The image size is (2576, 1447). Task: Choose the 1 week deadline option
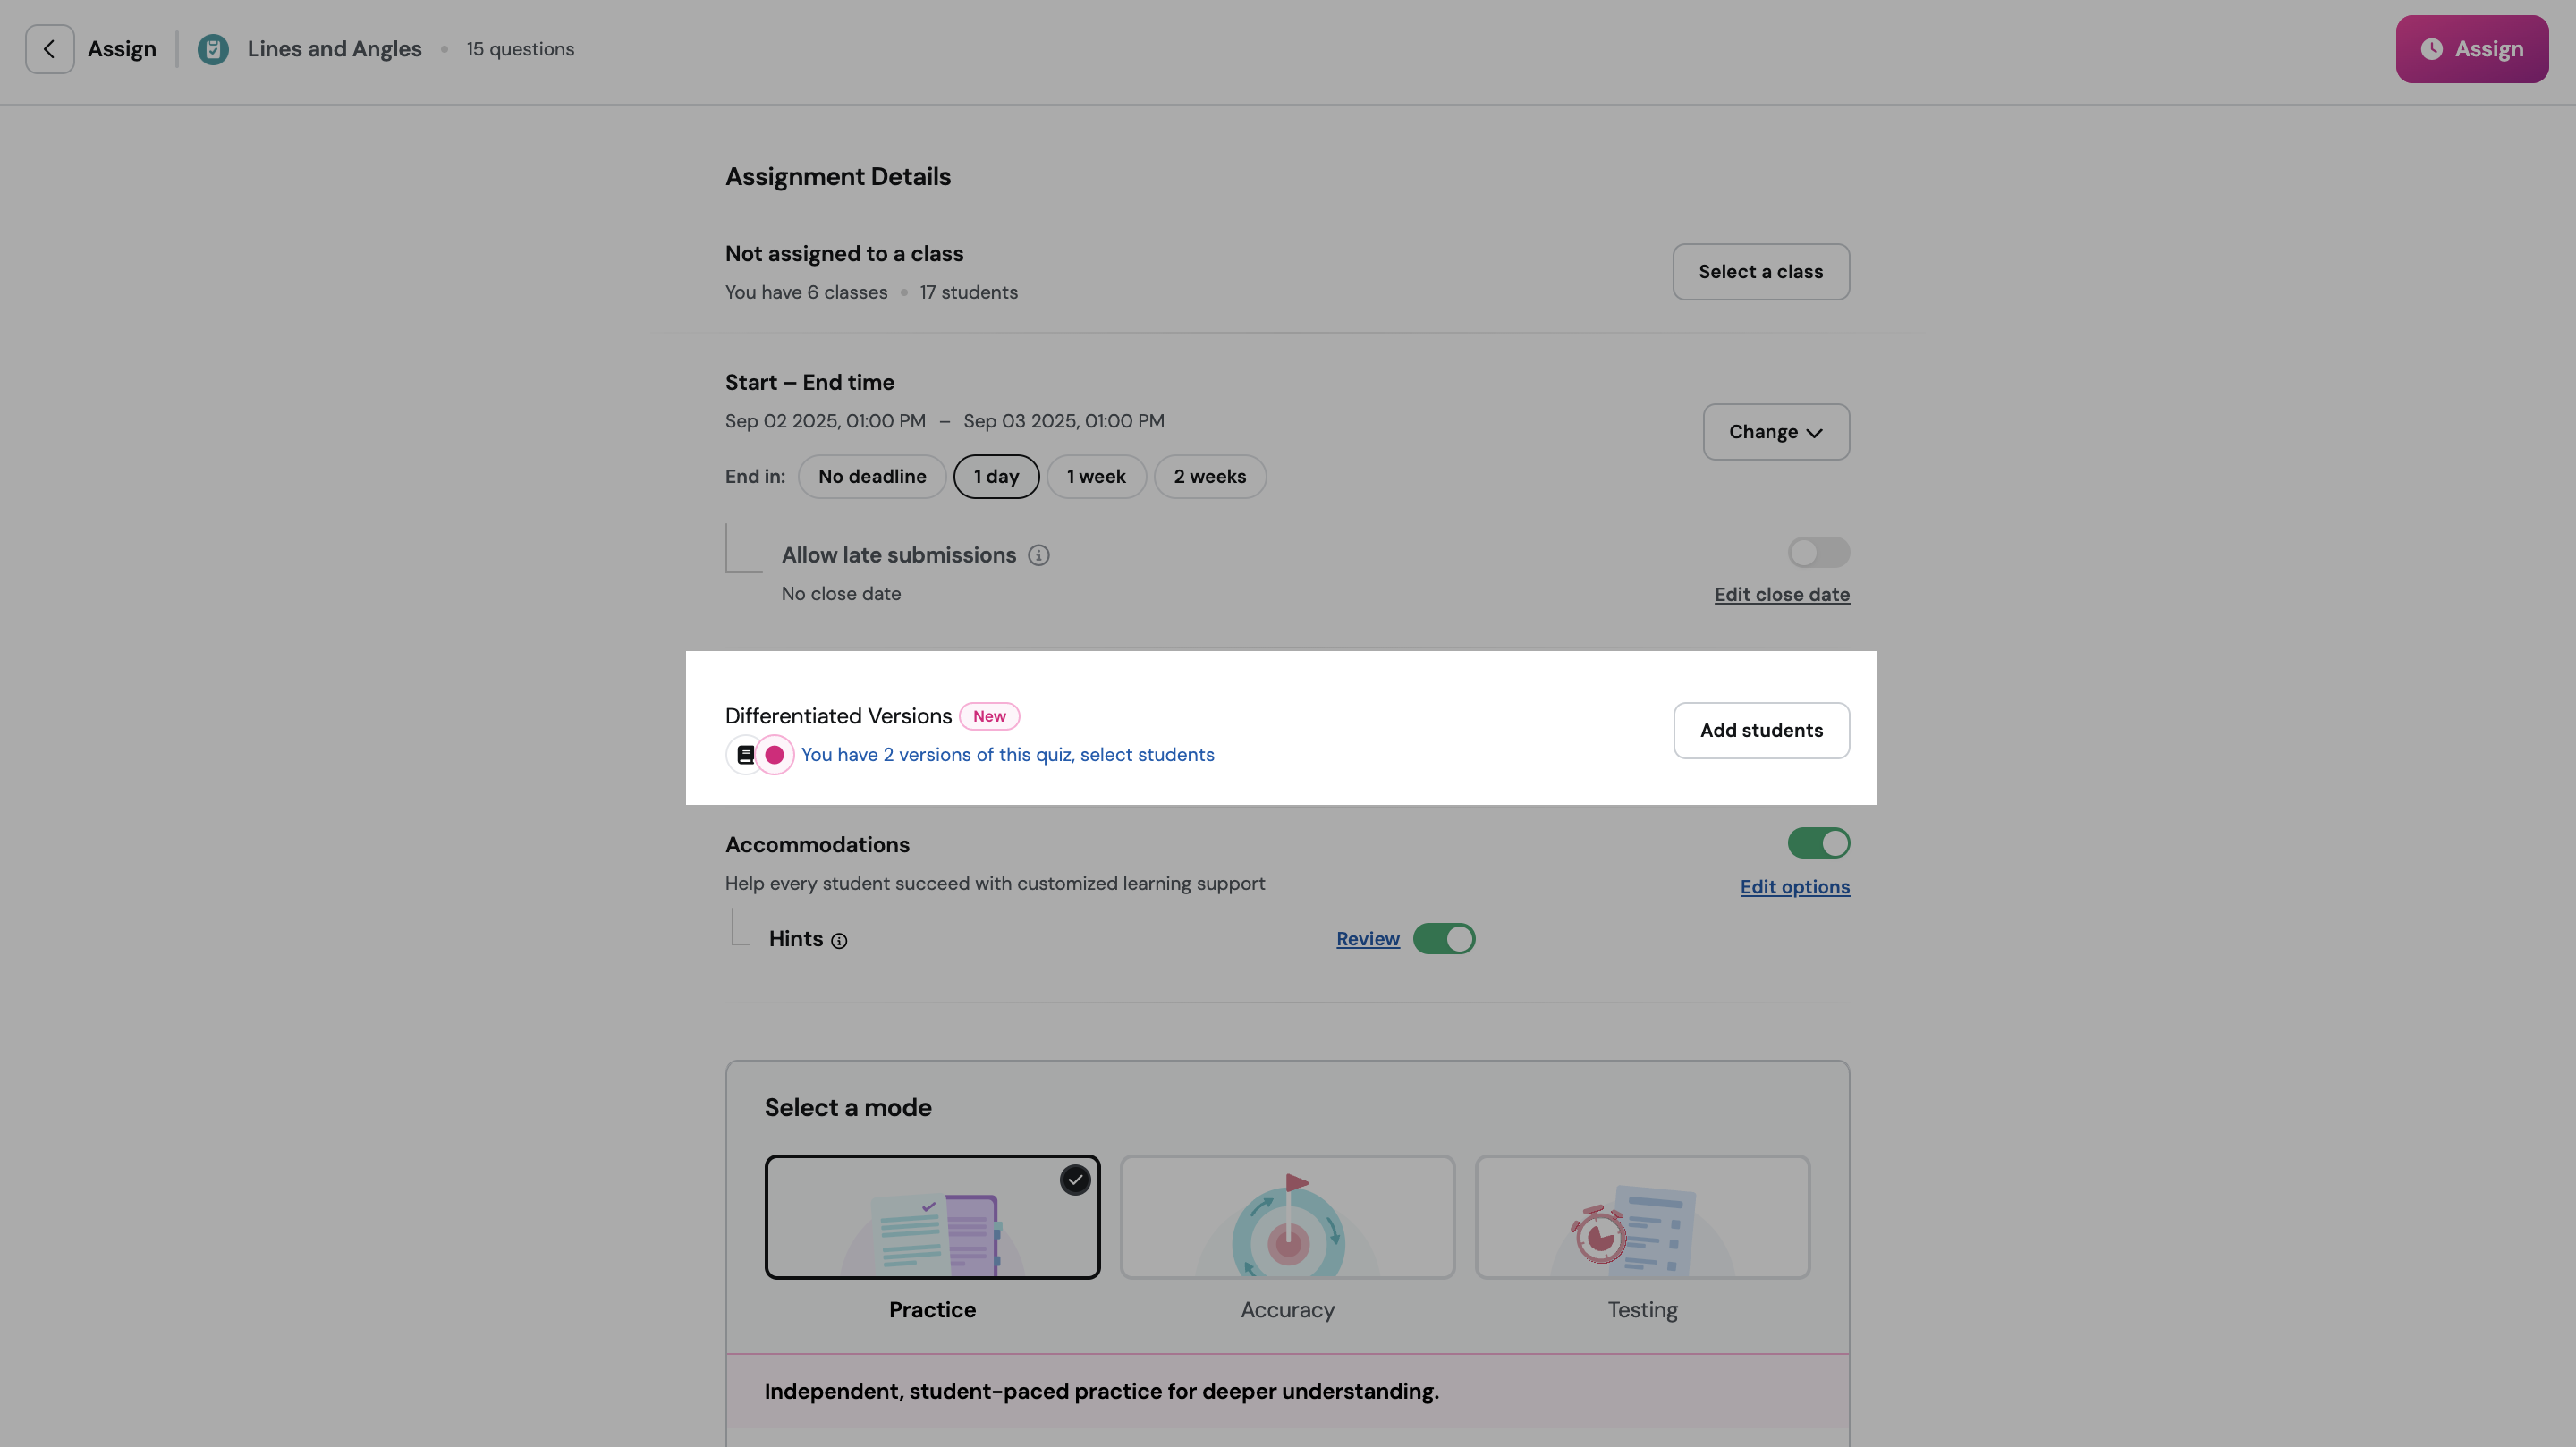[1095, 477]
